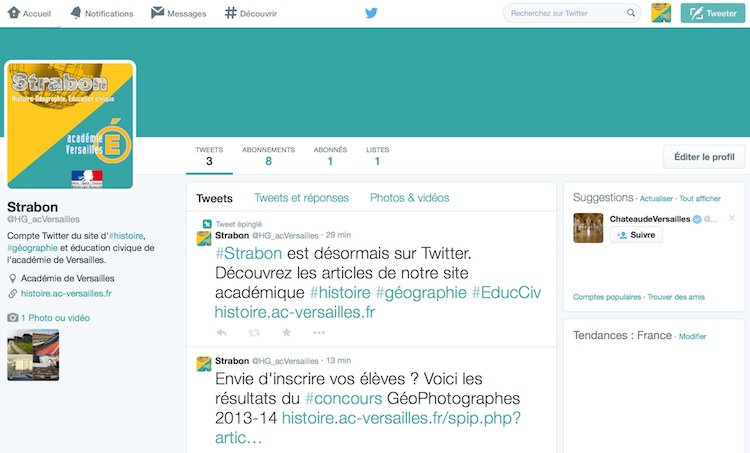The height and width of the screenshot is (453, 750).
Task: Open ChateaudeVersailles avatar thumbnail
Action: tap(588, 228)
